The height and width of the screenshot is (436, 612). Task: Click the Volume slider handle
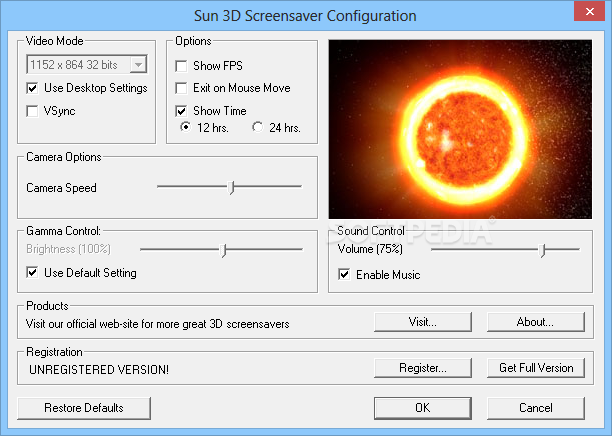pos(542,251)
